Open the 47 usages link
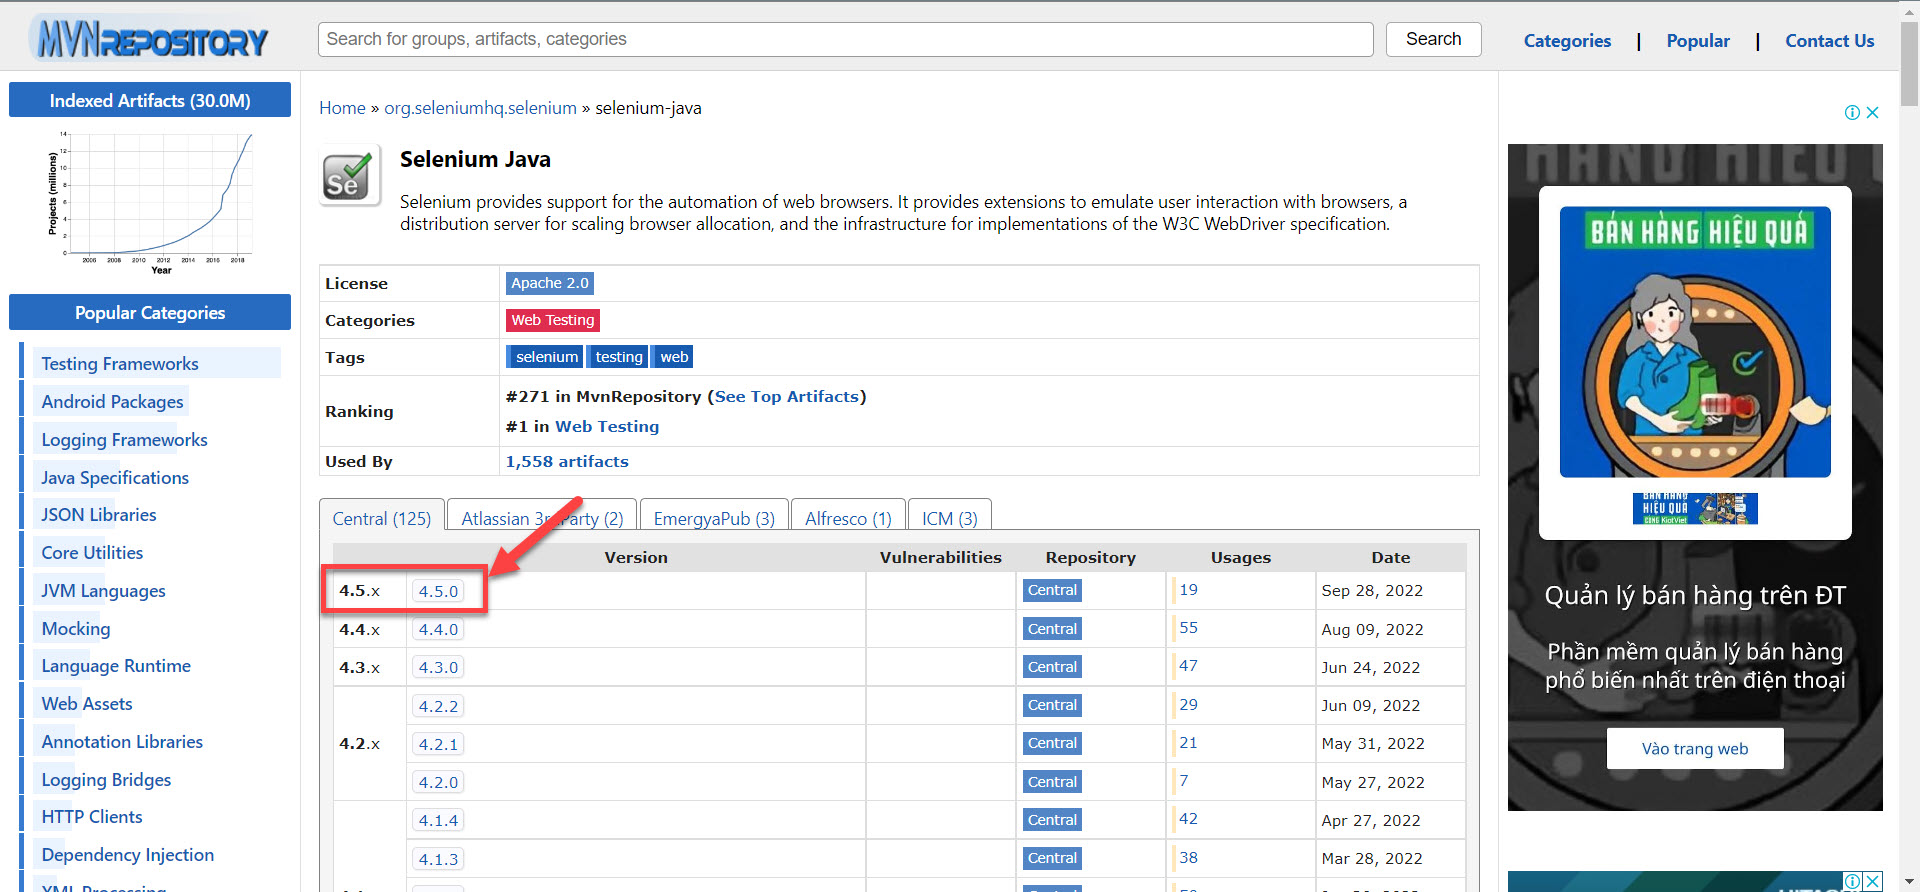The height and width of the screenshot is (892, 1920). tap(1188, 666)
